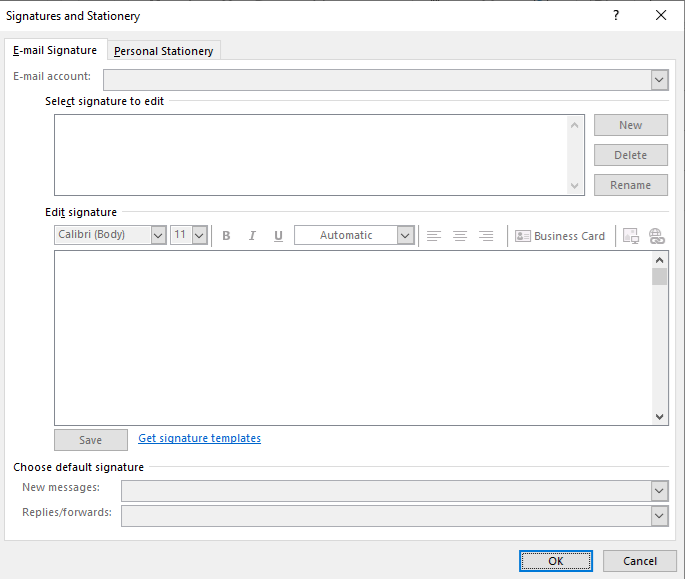Image resolution: width=685 pixels, height=579 pixels.
Task: Click the insert hyperlink icon
Action: tap(657, 236)
